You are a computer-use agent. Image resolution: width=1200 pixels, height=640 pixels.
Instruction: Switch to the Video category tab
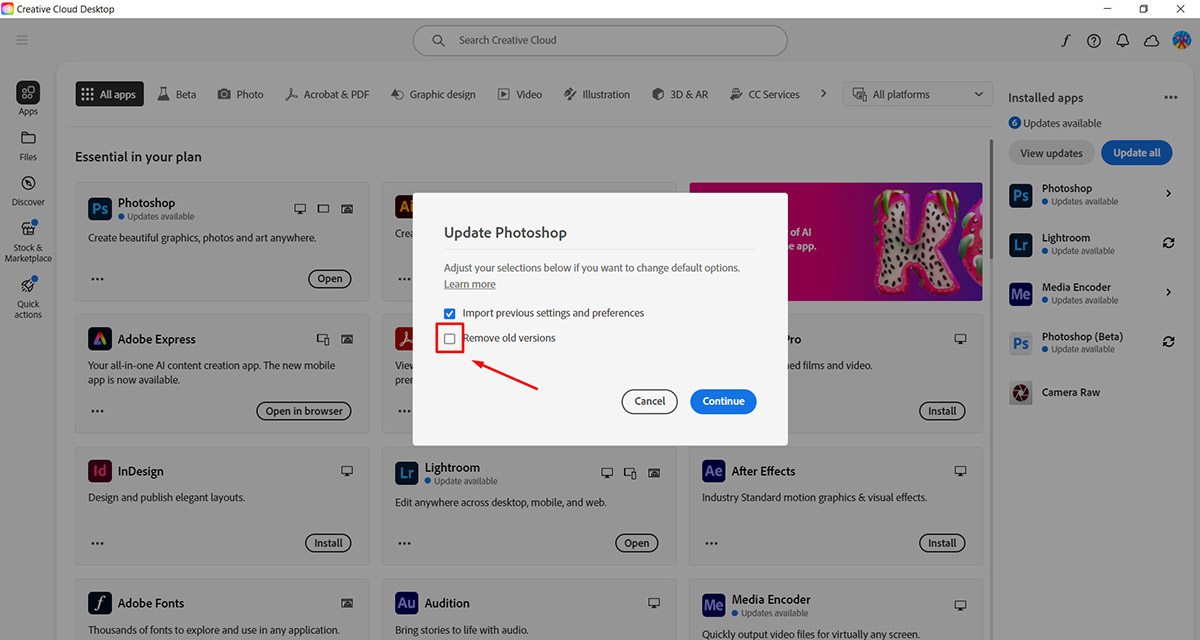(519, 94)
